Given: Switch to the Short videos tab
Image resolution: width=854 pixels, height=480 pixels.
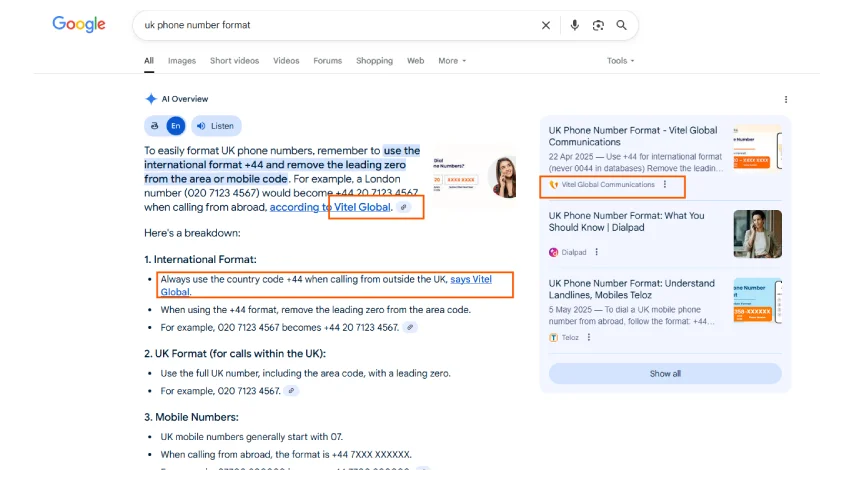Looking at the screenshot, I should pos(235,60).
